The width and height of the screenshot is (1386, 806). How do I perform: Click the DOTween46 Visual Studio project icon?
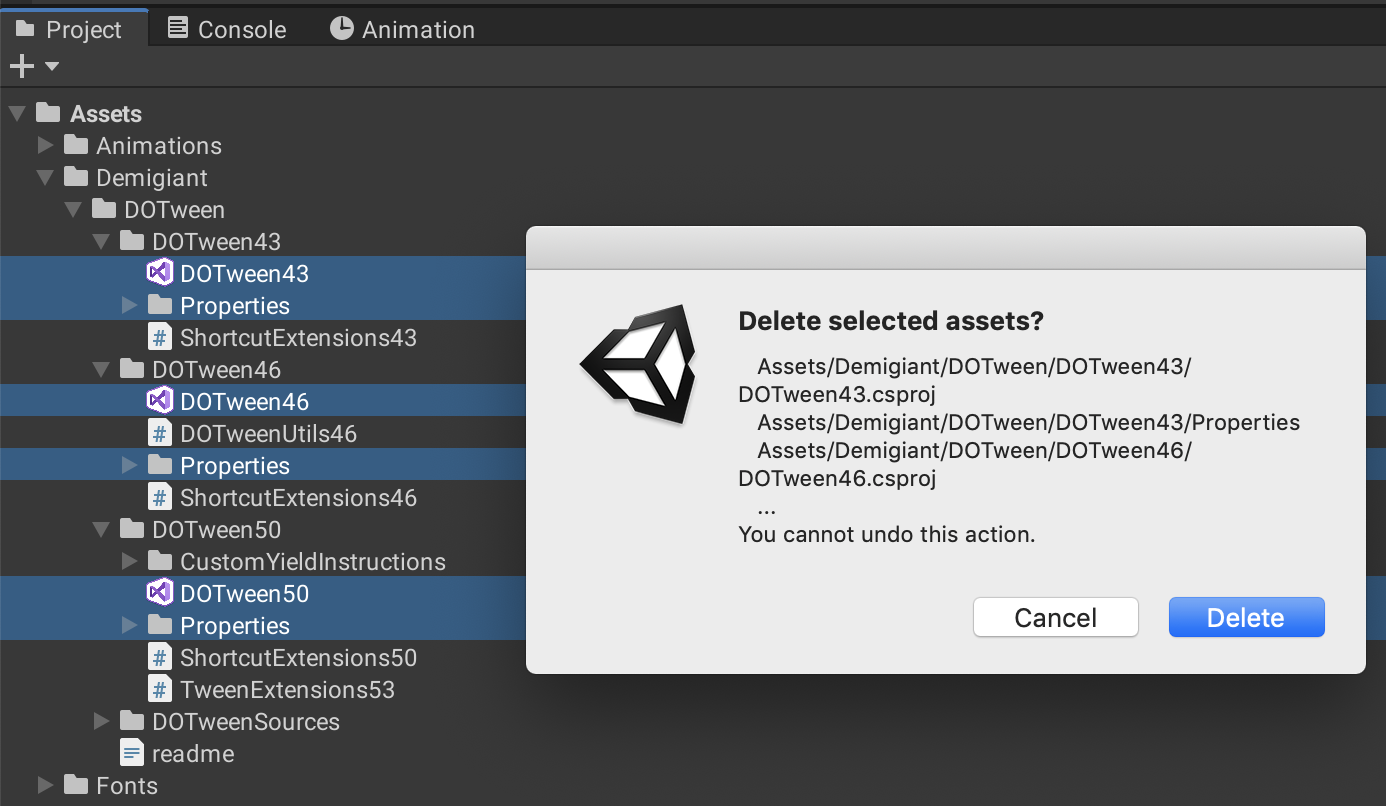coord(159,401)
